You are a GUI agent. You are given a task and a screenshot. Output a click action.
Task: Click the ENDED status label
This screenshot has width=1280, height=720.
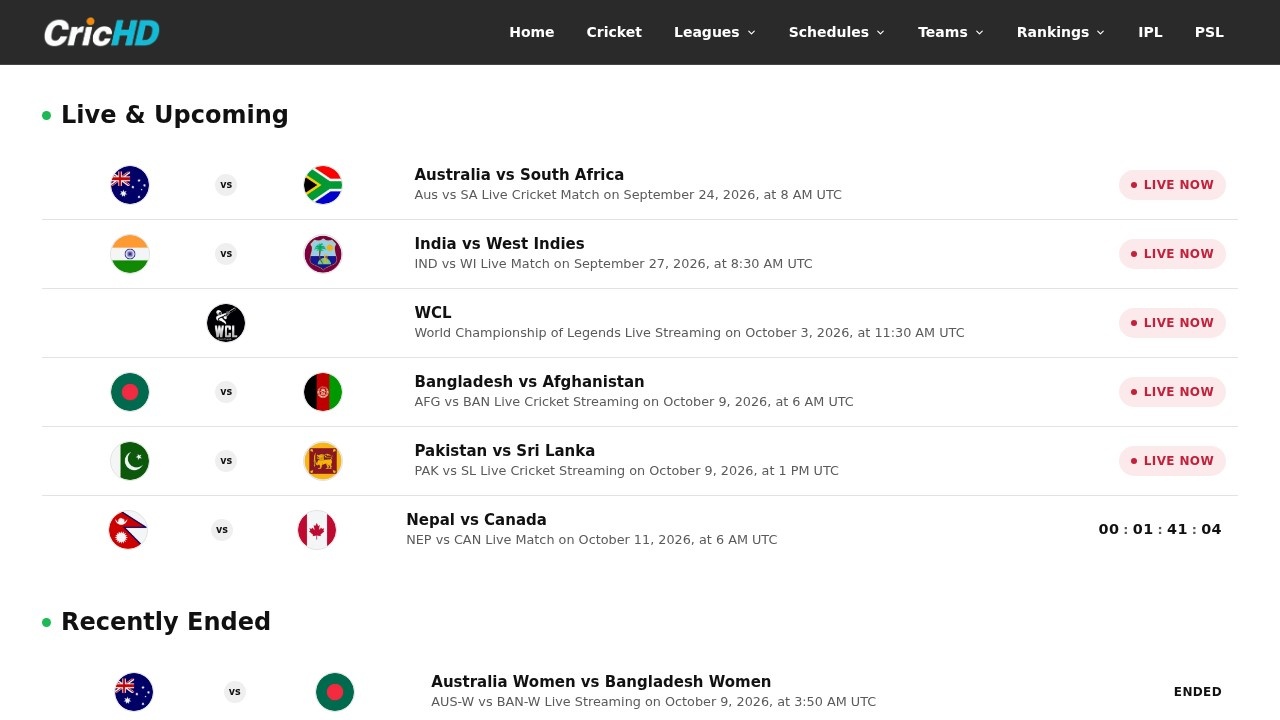[x=1198, y=692]
